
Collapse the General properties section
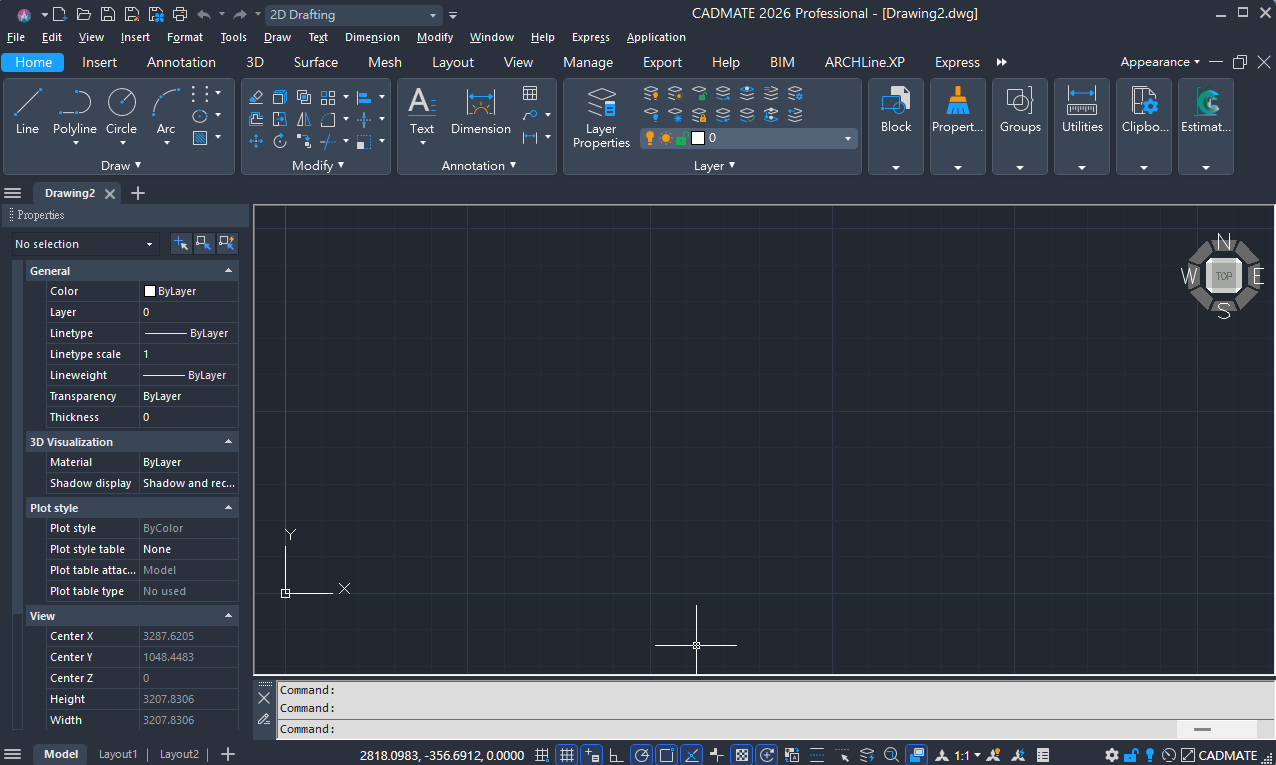(x=228, y=271)
